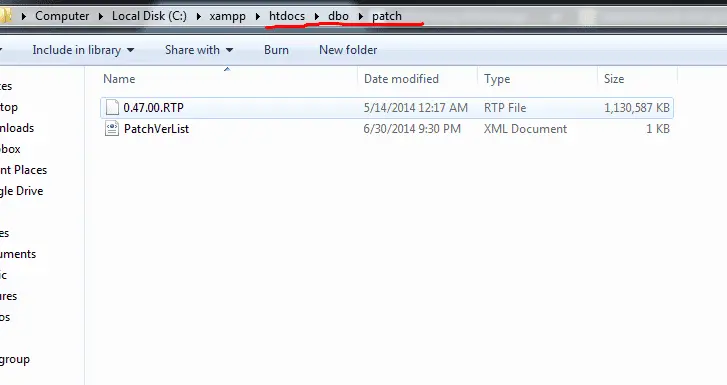
Task: Click the 1 KB size cell
Action: click(658, 129)
